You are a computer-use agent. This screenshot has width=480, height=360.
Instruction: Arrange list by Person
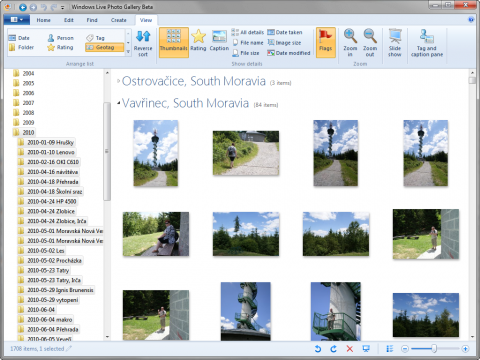[x=61, y=38]
